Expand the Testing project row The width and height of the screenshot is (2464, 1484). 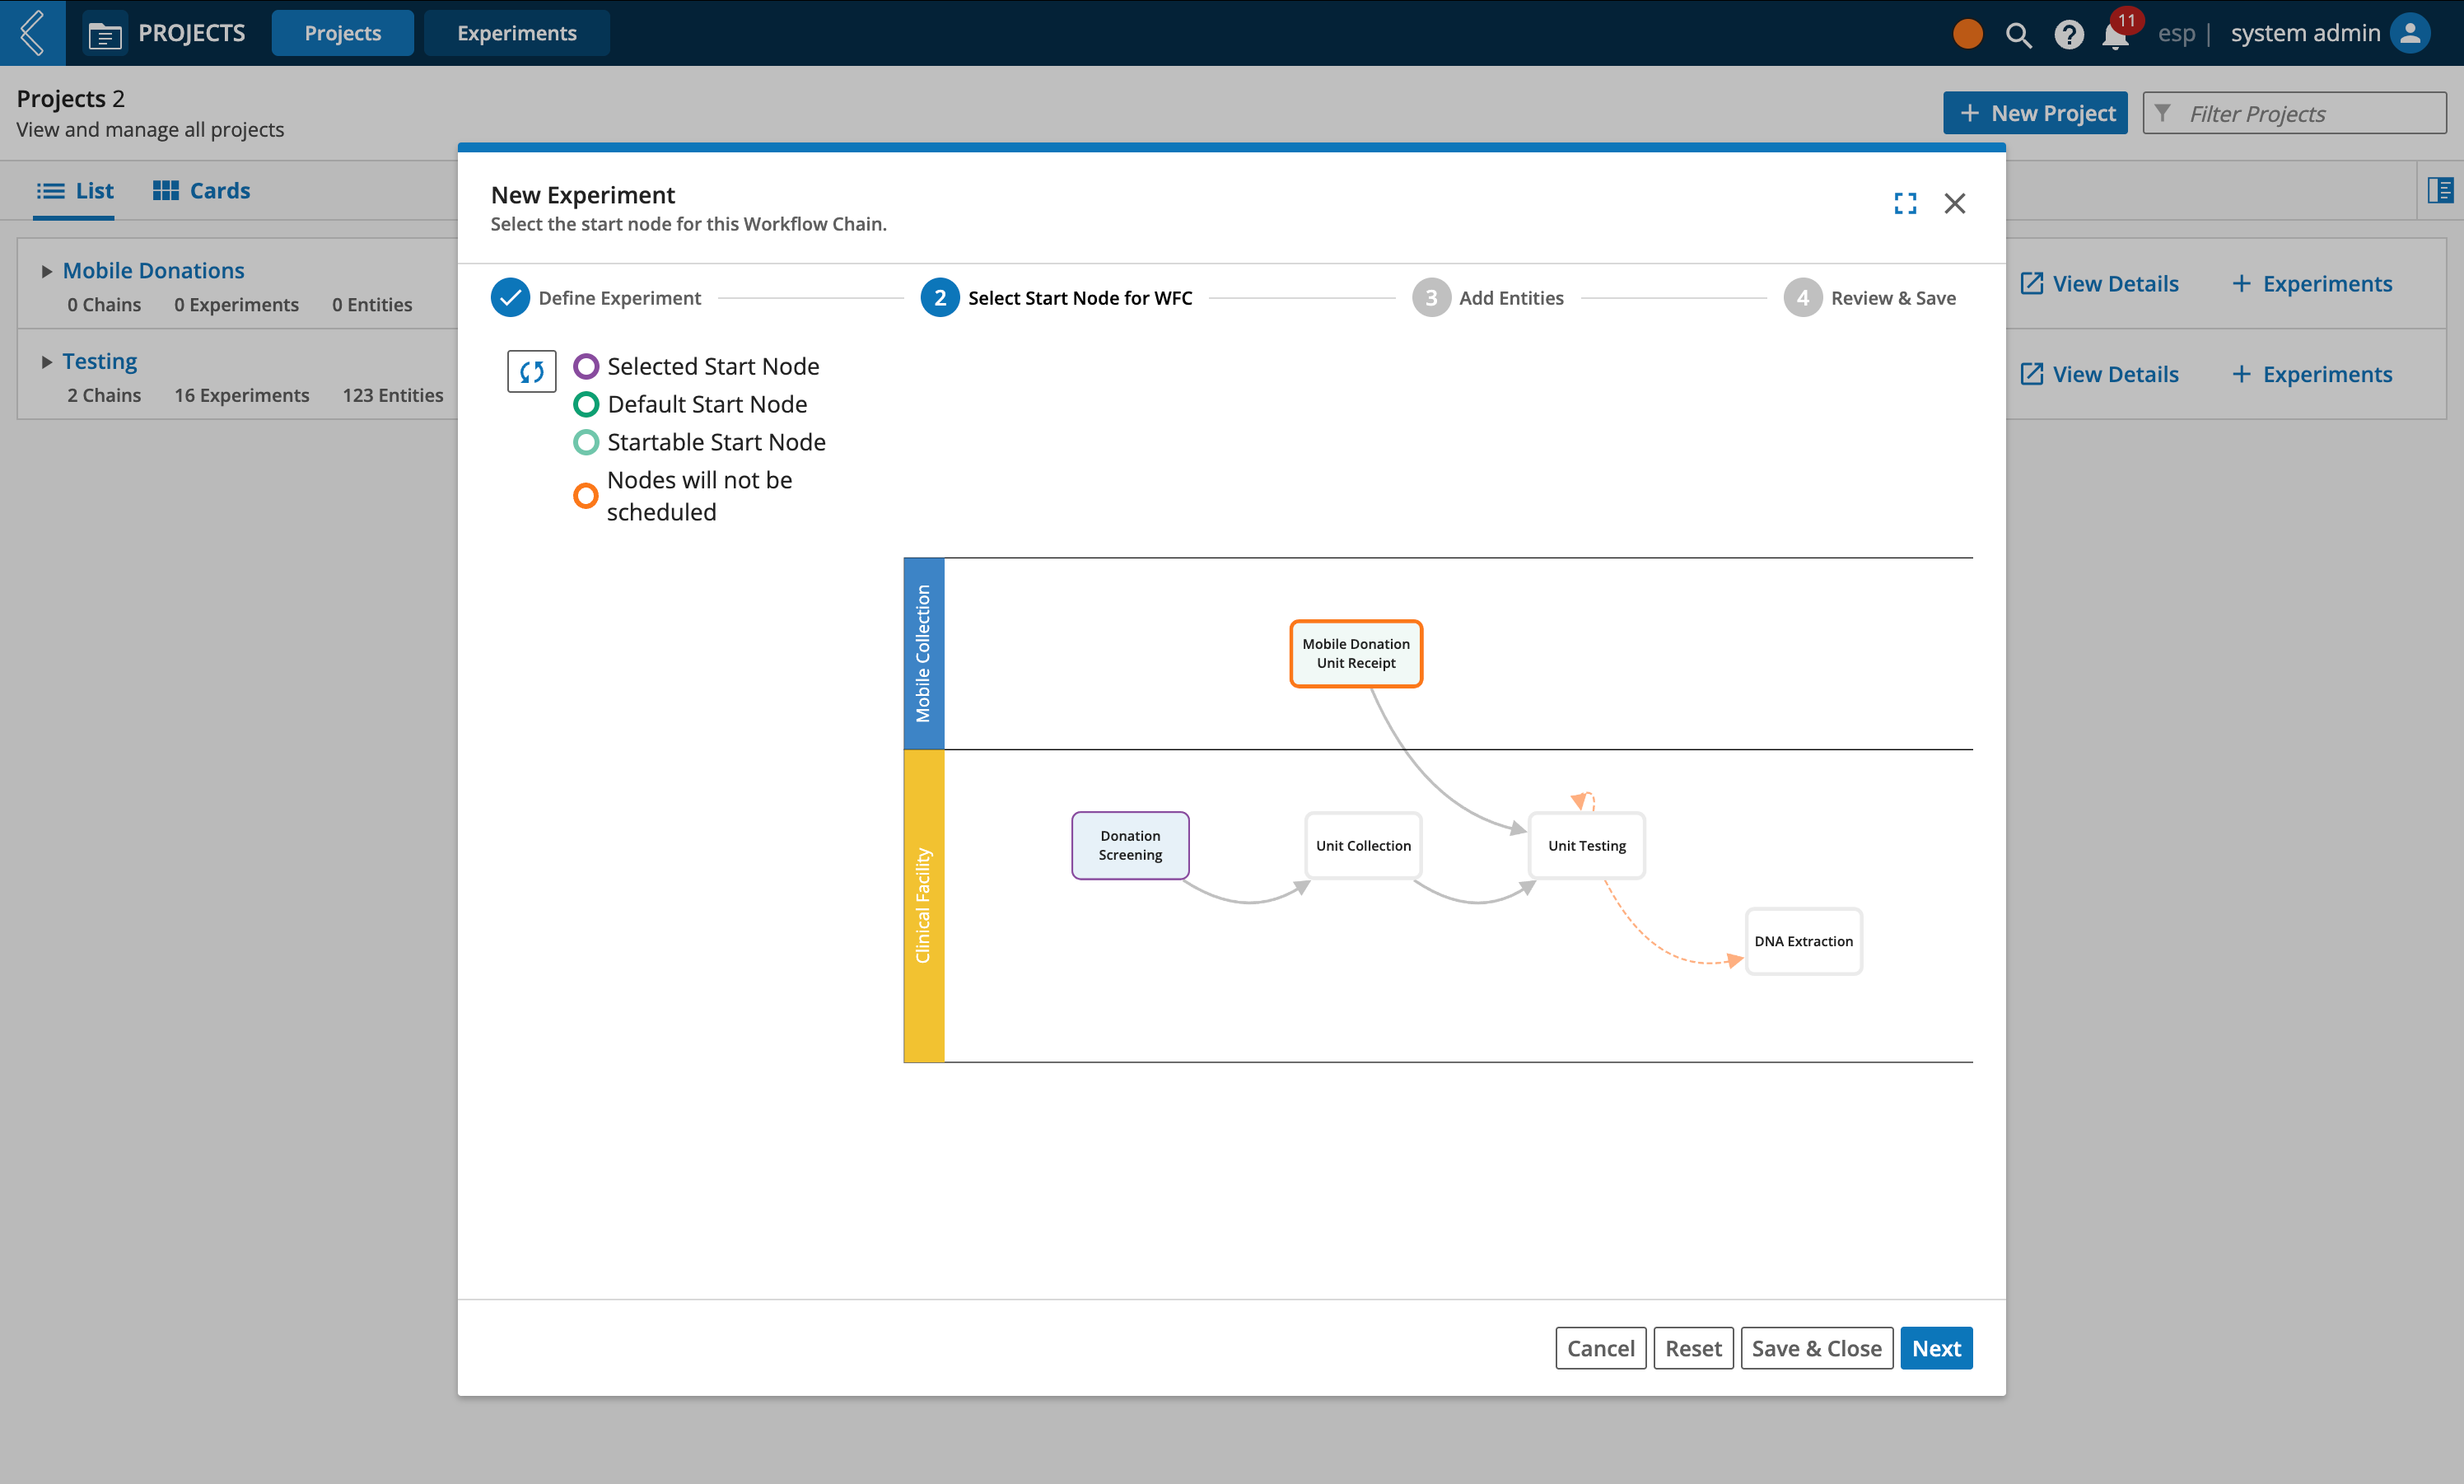[x=46, y=362]
